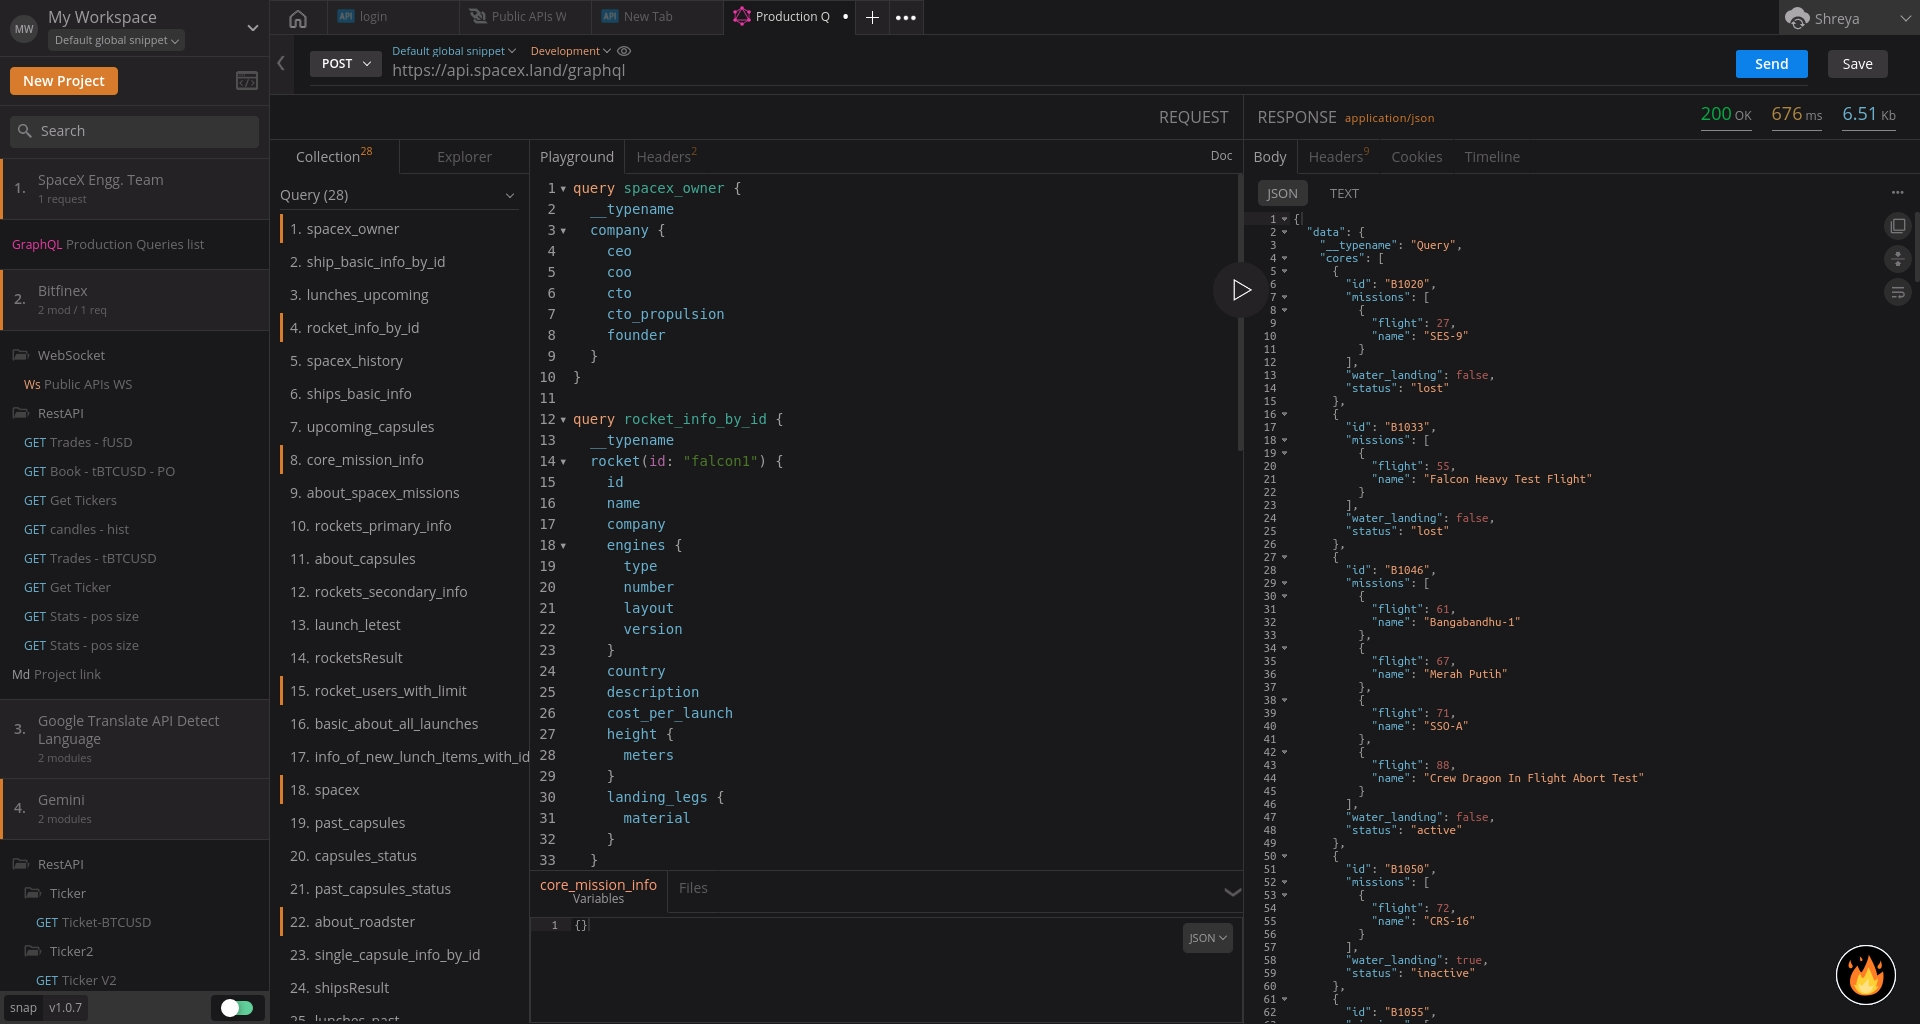Open the Md Project link item
The width and height of the screenshot is (1920, 1024).
(56, 675)
